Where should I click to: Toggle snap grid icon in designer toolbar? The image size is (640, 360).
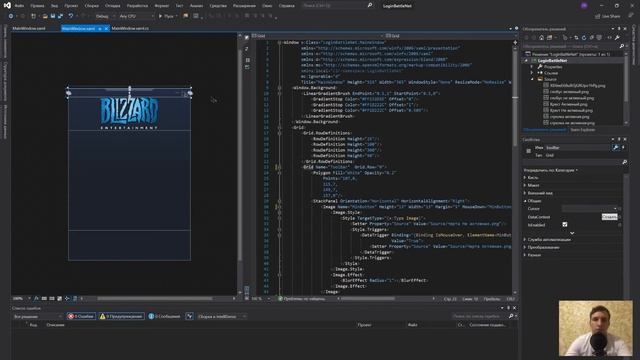coord(44,298)
